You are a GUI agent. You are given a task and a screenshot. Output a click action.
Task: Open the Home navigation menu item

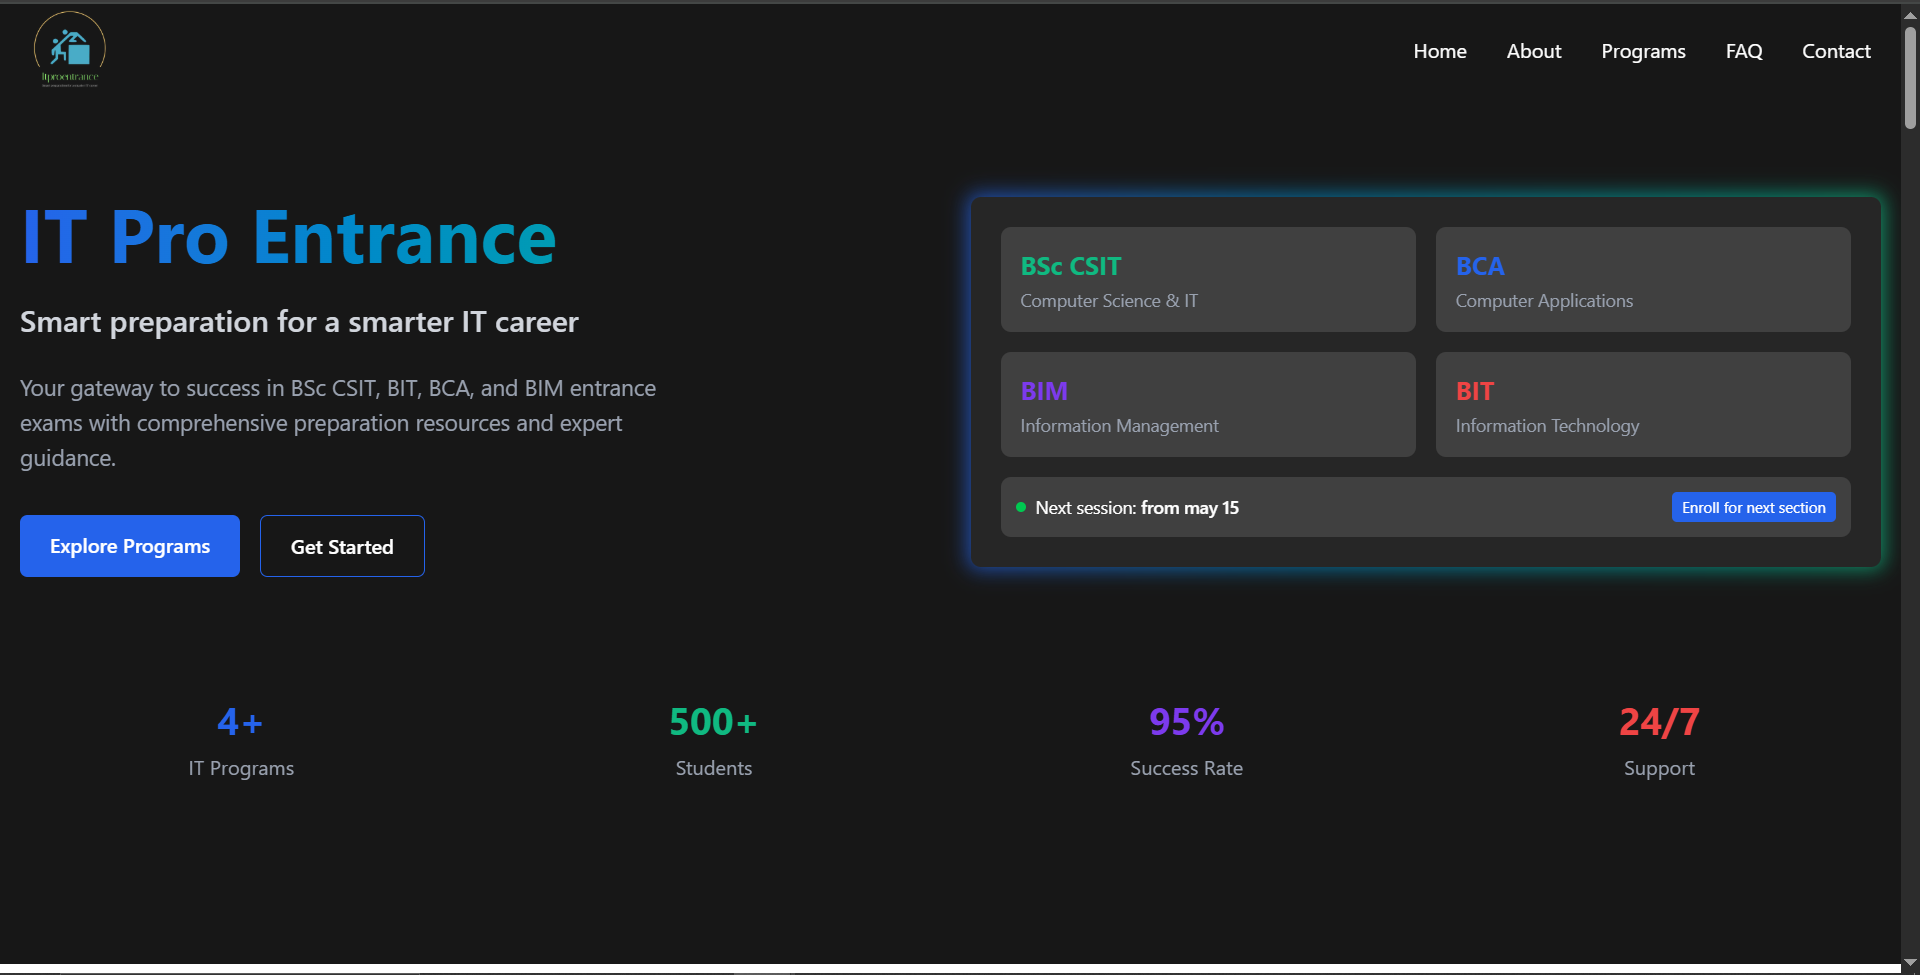pos(1439,51)
